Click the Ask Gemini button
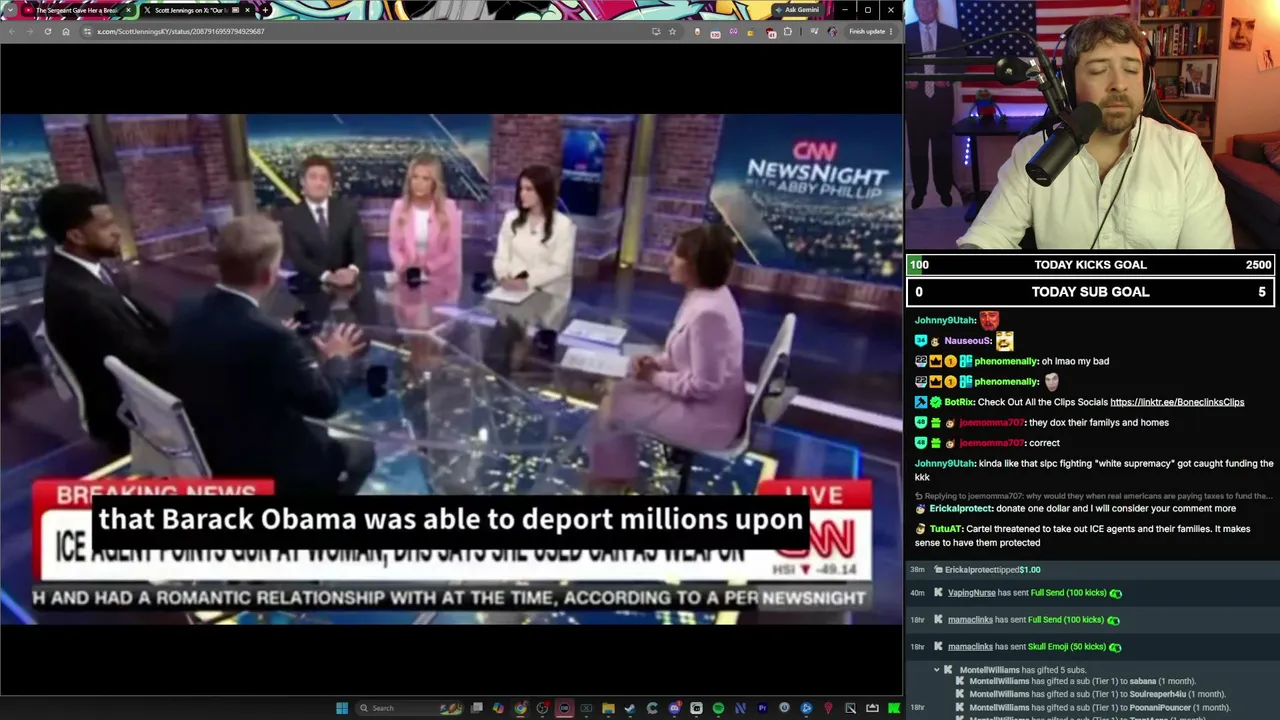 (x=797, y=10)
